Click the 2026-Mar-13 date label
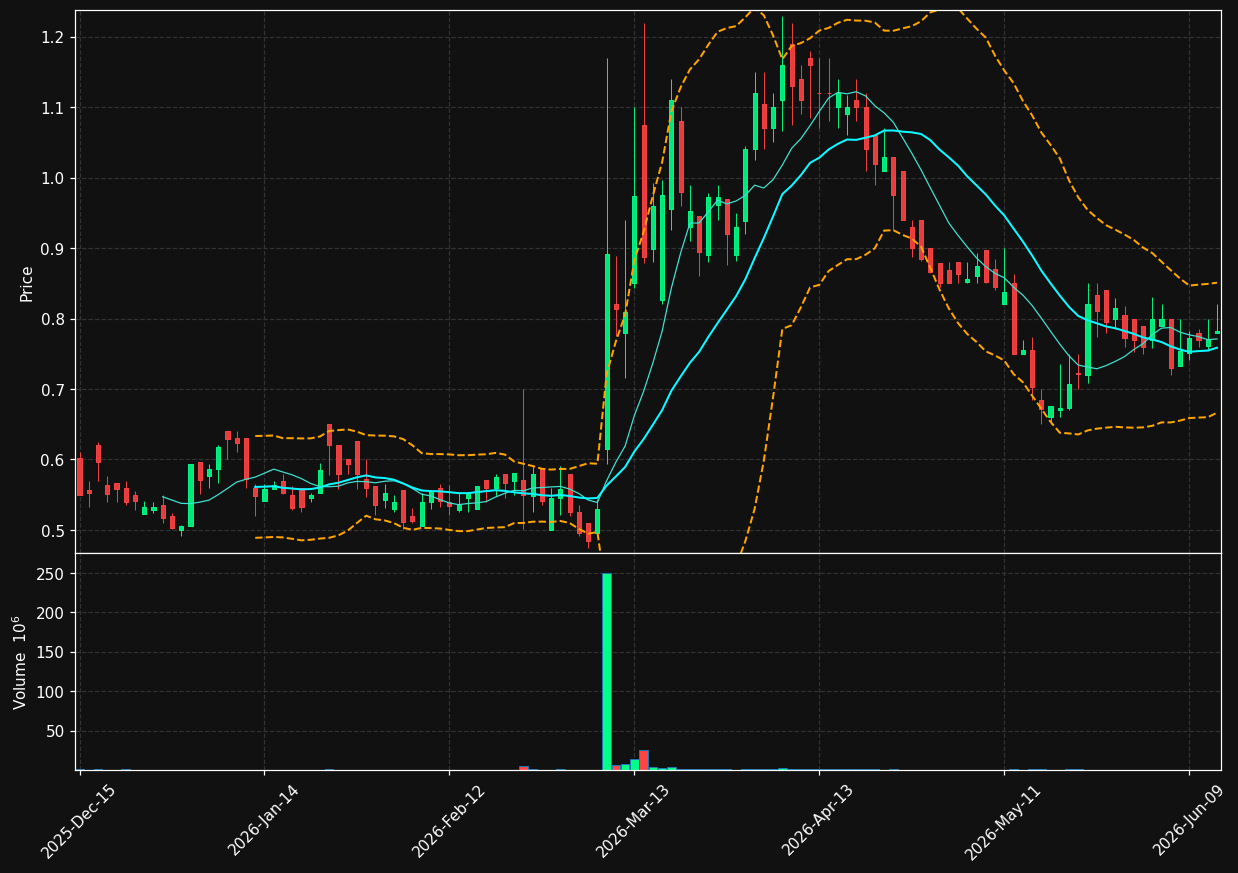 coord(634,820)
